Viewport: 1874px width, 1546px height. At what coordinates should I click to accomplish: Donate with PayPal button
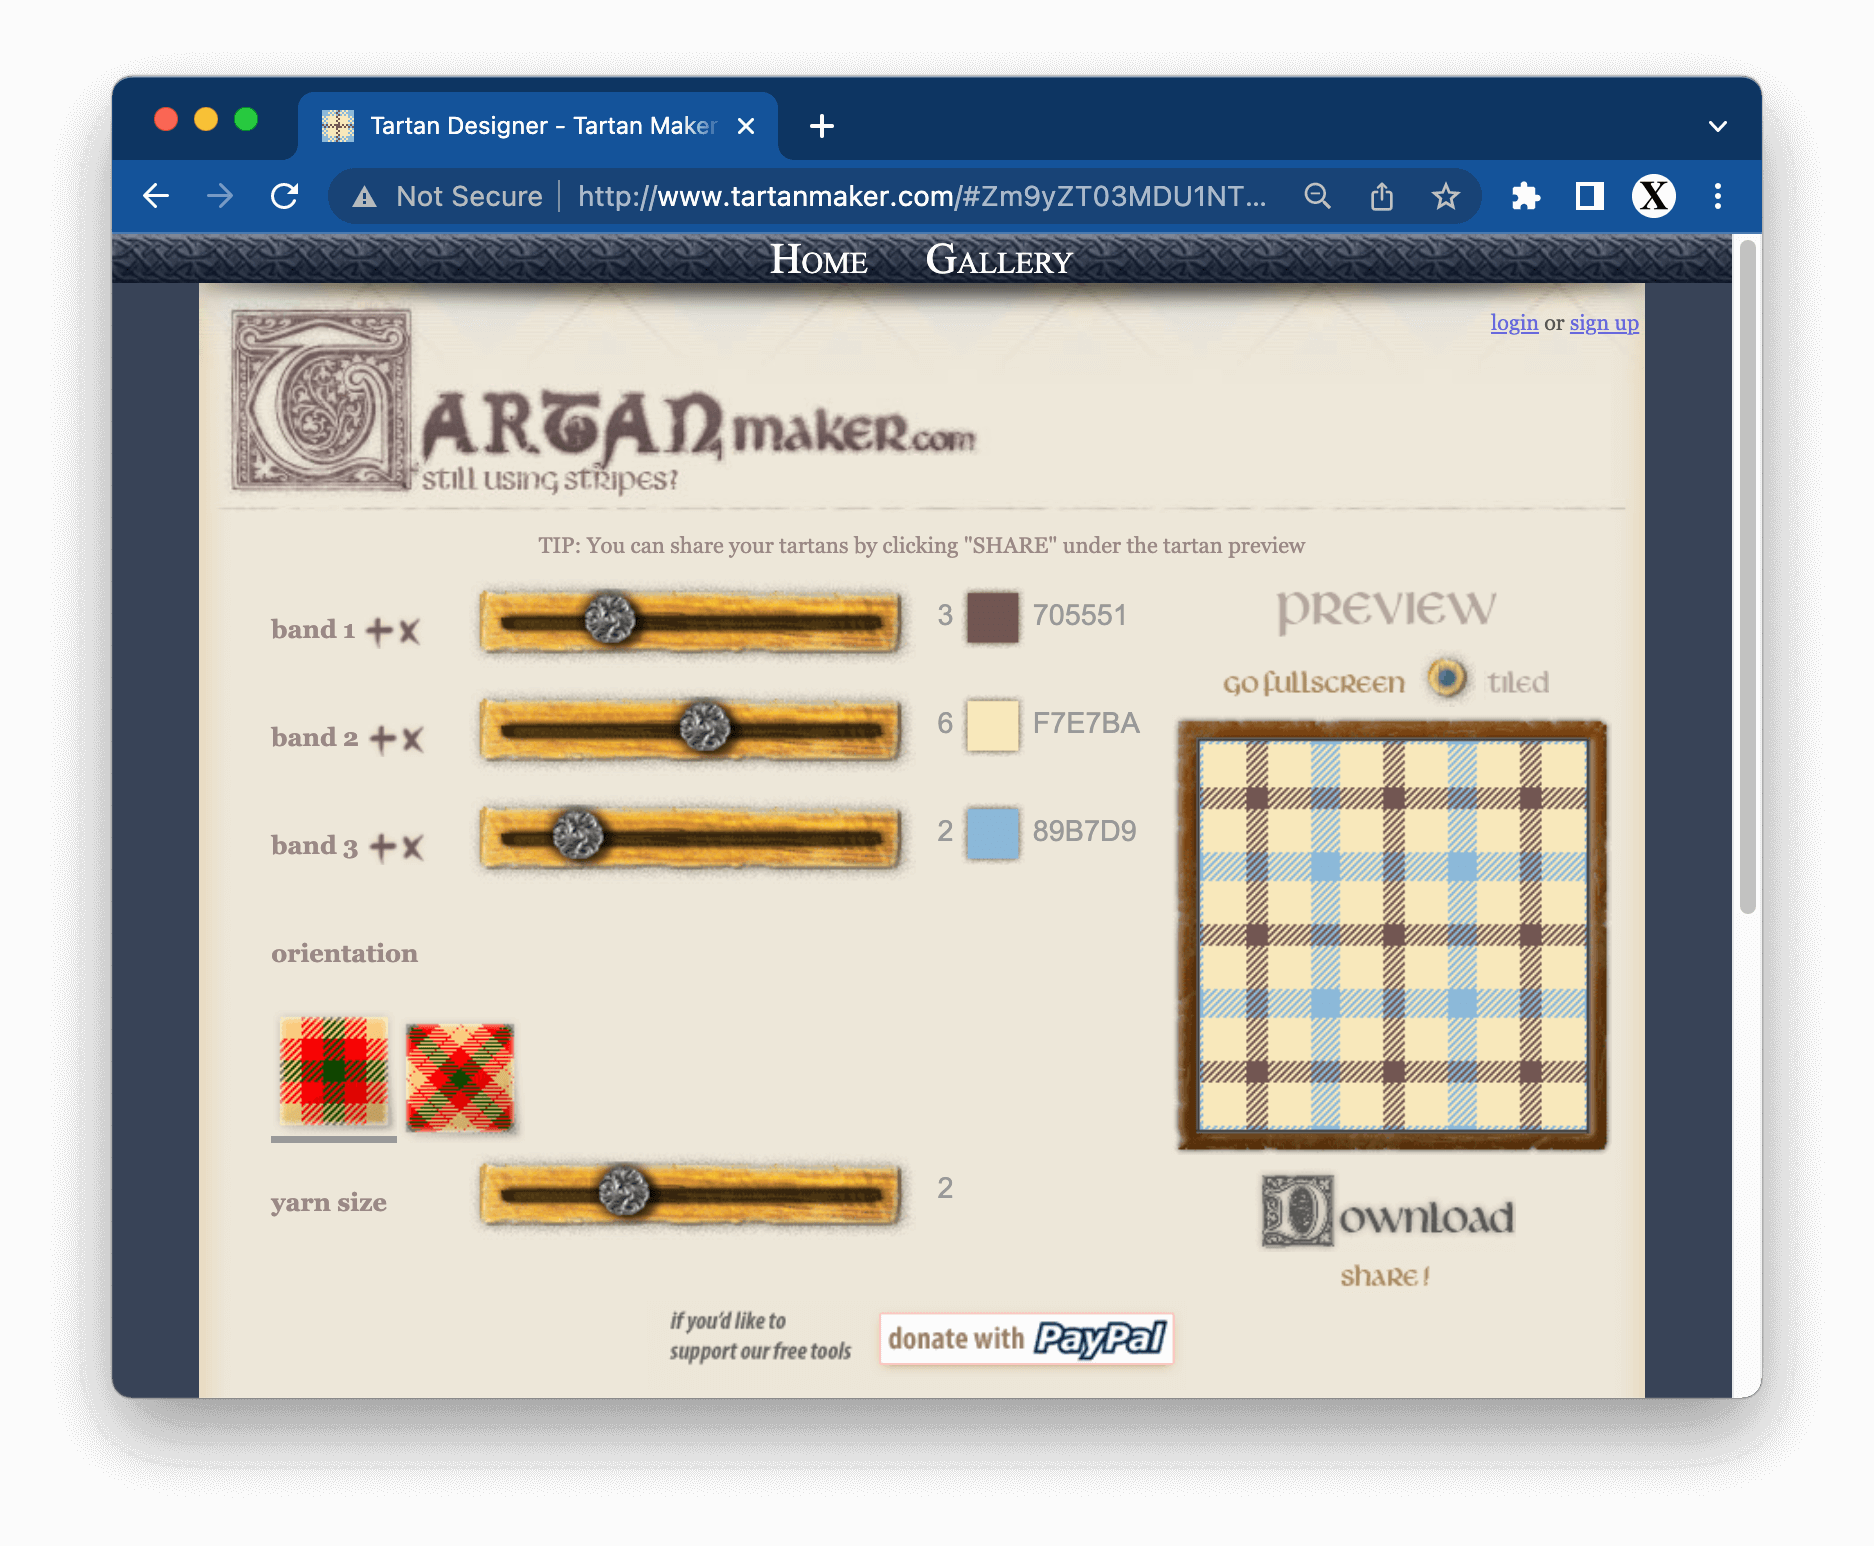click(1027, 1339)
